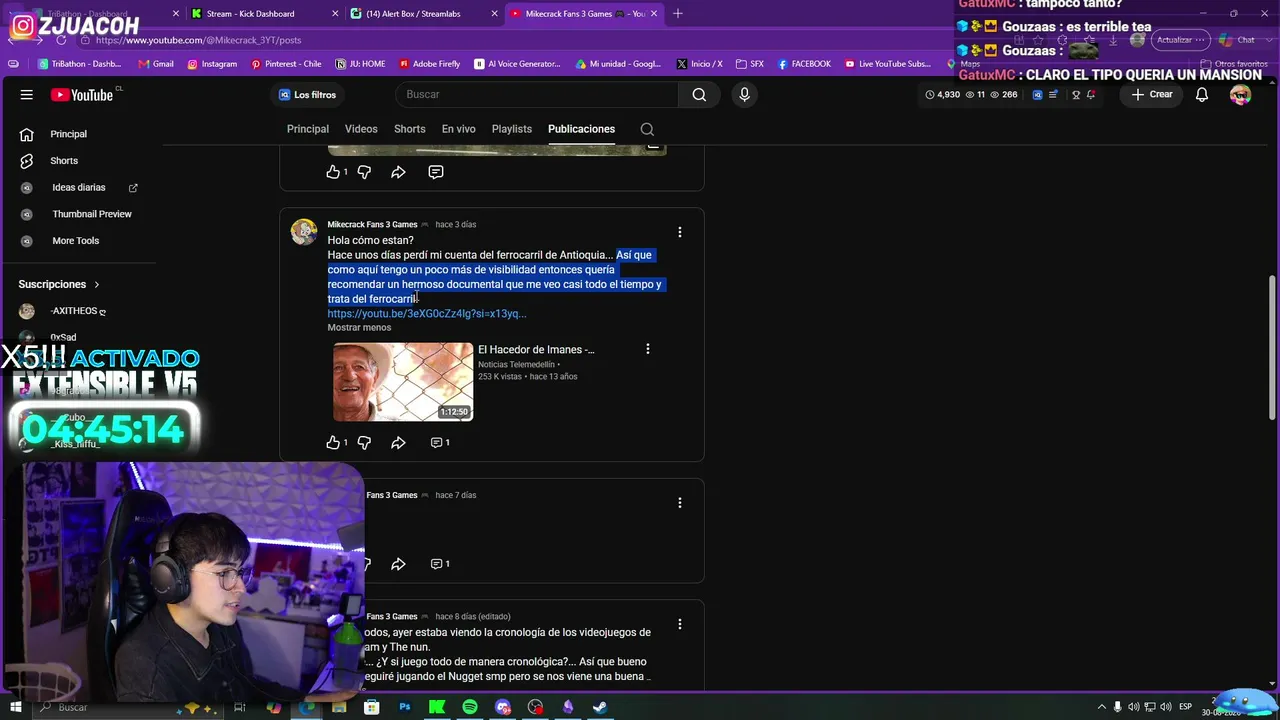Open Steam from the taskbar
Screen dimensions: 1280x720
click(x=600, y=707)
